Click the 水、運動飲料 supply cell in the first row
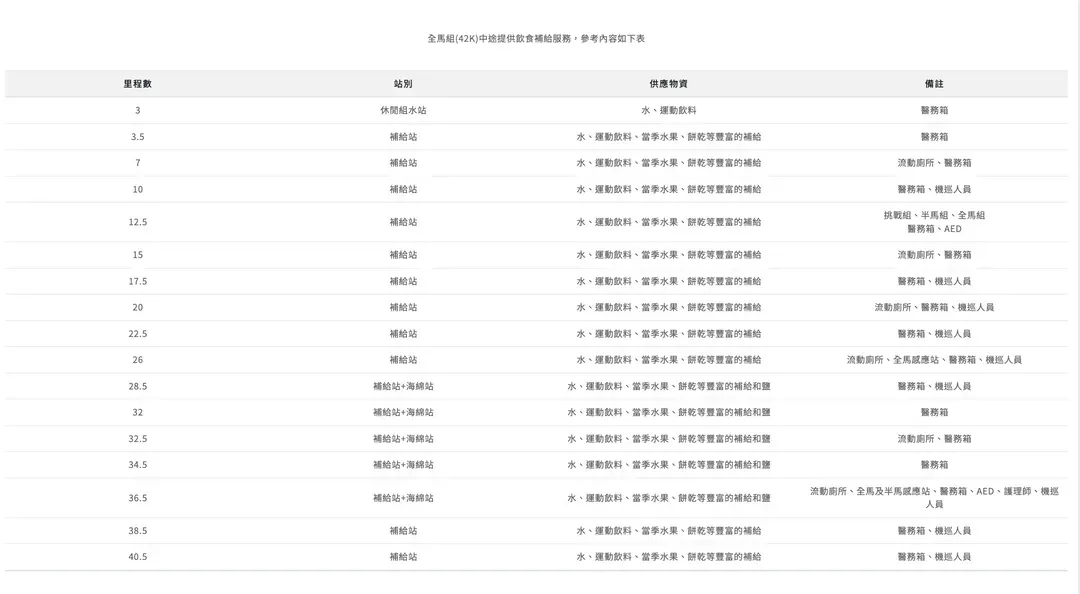Screen dimensions: 1080x594 [x=668, y=110]
